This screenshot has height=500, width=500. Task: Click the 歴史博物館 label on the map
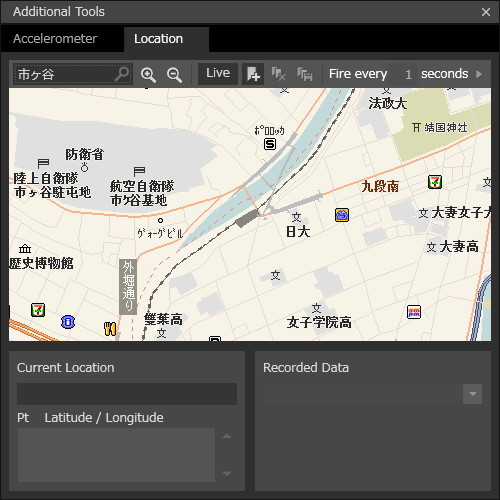pos(41,263)
